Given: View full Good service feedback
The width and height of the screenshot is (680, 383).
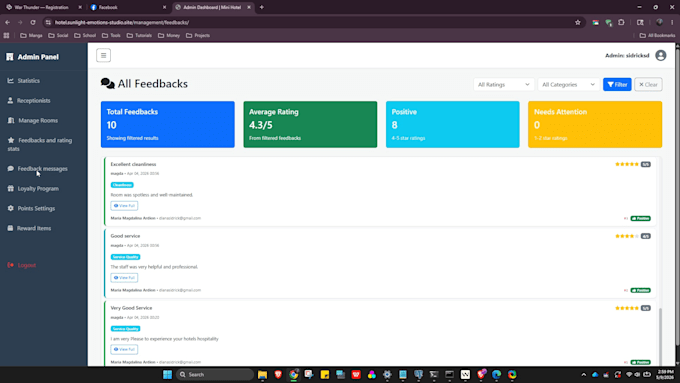Looking at the screenshot, I should click(124, 278).
